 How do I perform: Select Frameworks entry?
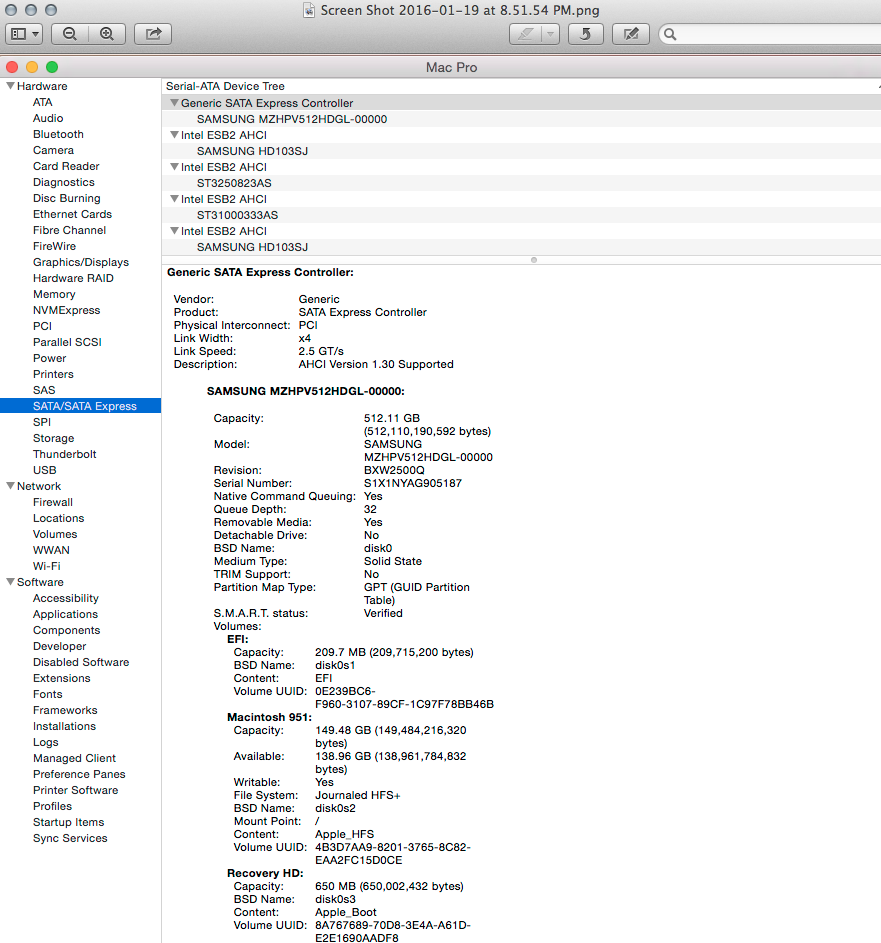[x=65, y=710]
